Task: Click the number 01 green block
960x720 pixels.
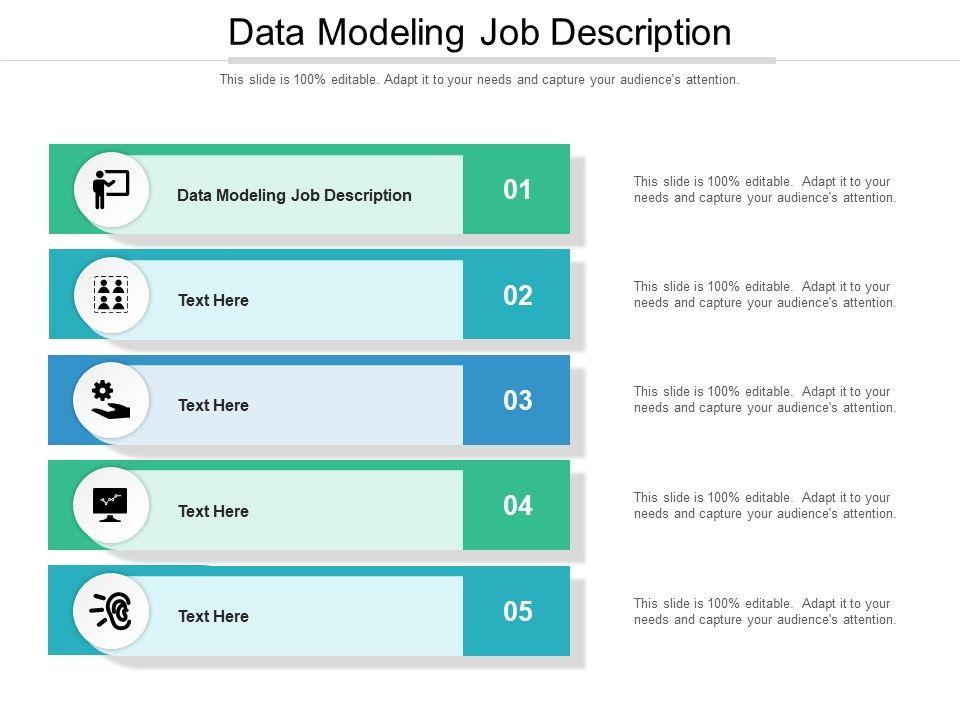Action: (517, 190)
